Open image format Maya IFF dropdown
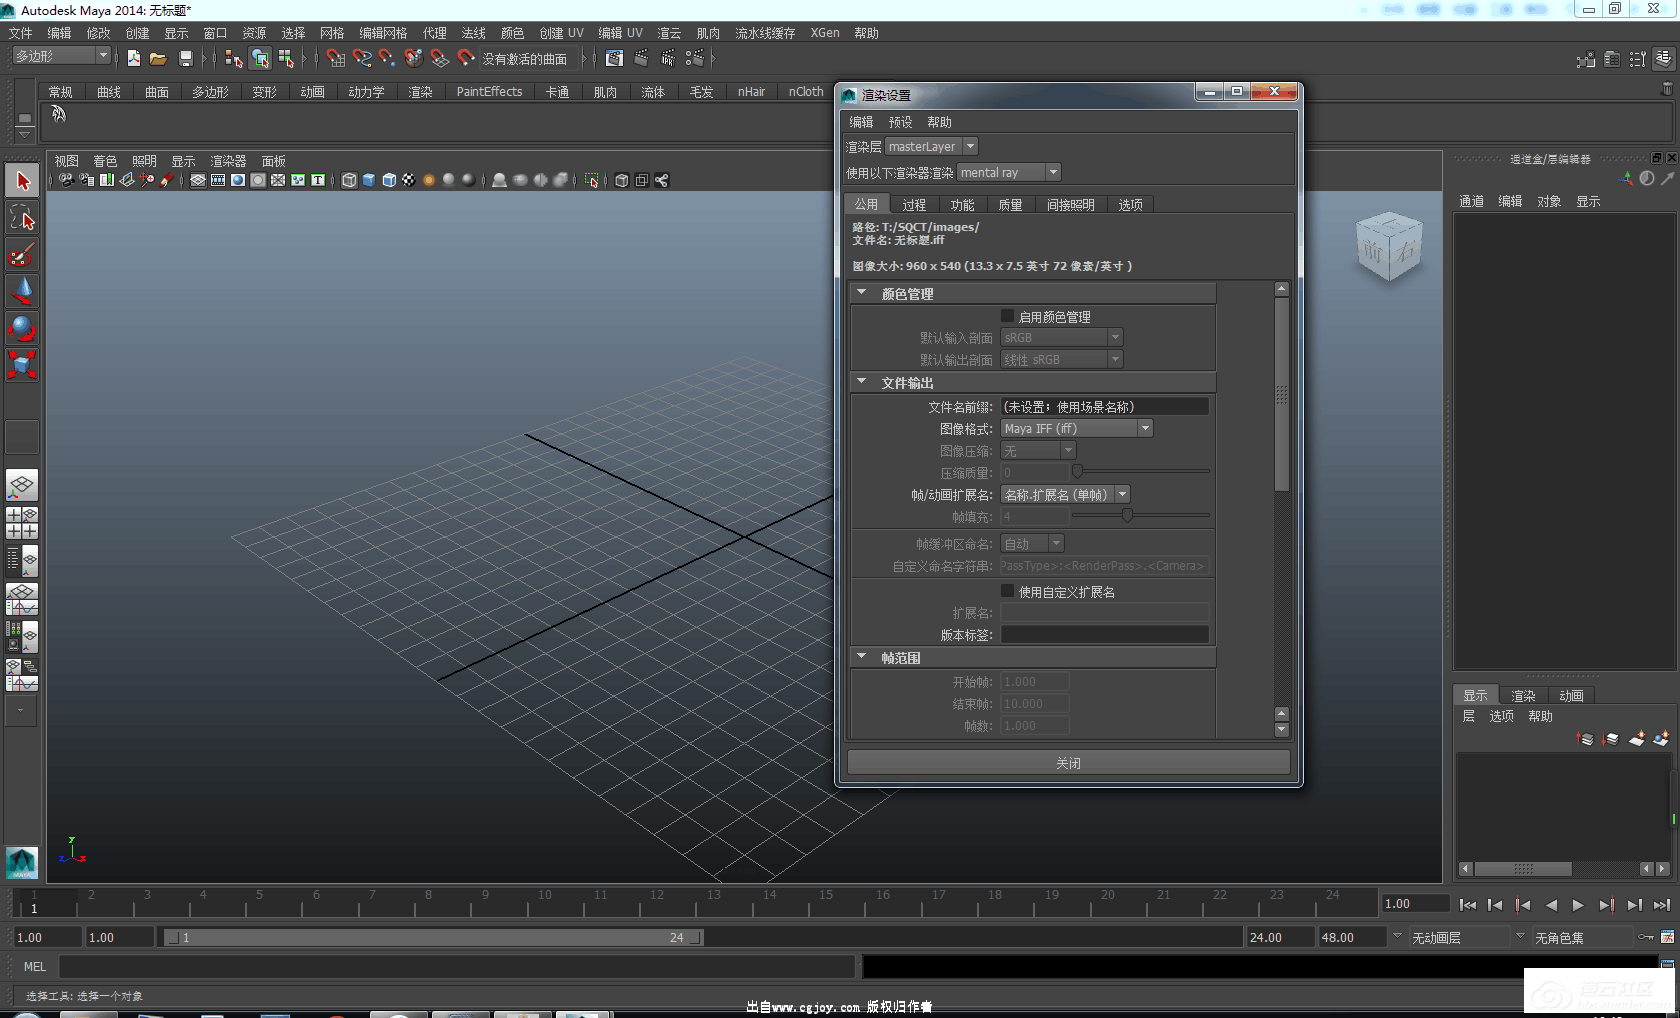Viewport: 1680px width, 1018px height. (1077, 428)
